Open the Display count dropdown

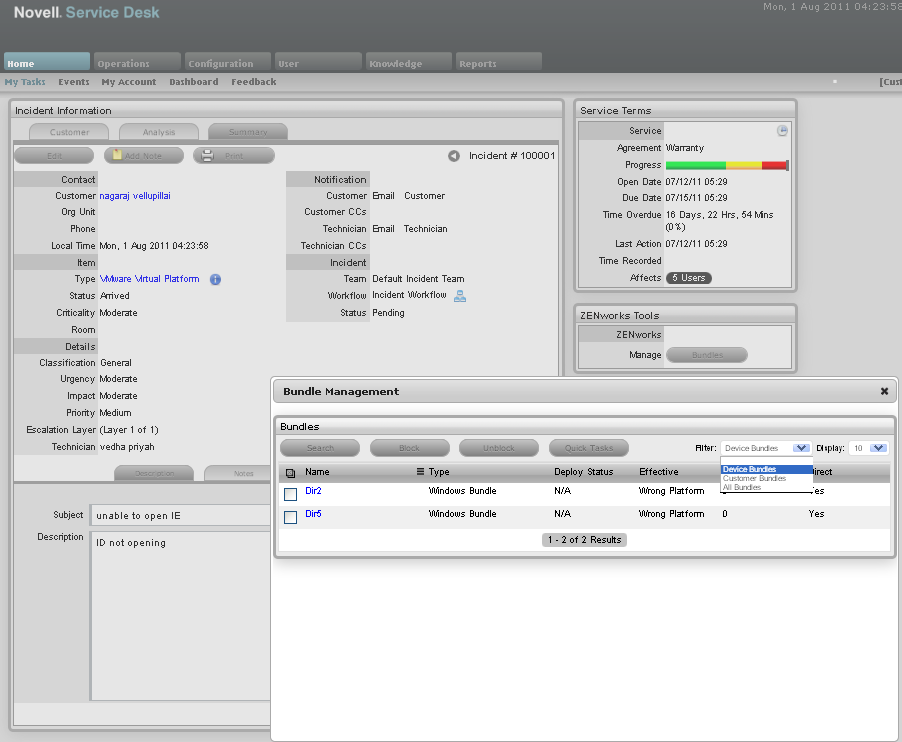[877, 449]
